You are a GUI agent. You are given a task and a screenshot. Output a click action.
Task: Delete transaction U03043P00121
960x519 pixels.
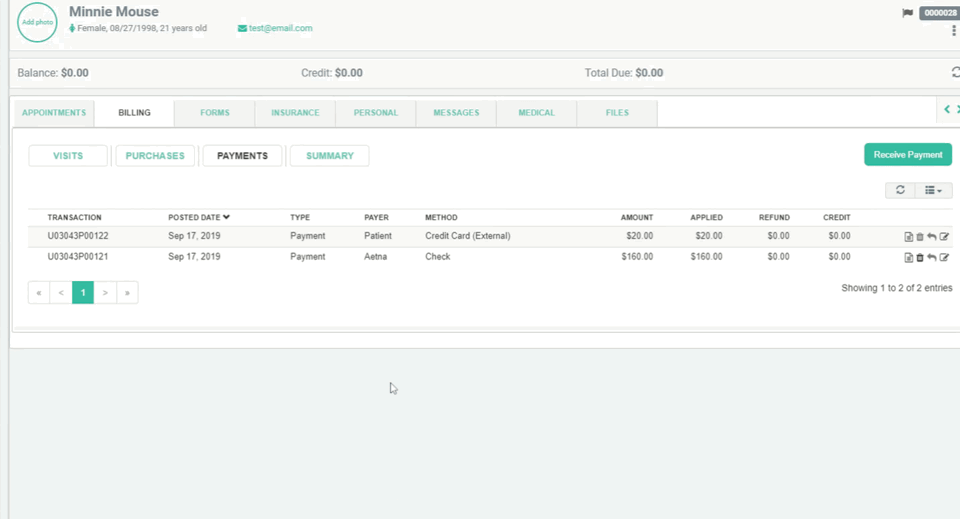click(x=920, y=258)
